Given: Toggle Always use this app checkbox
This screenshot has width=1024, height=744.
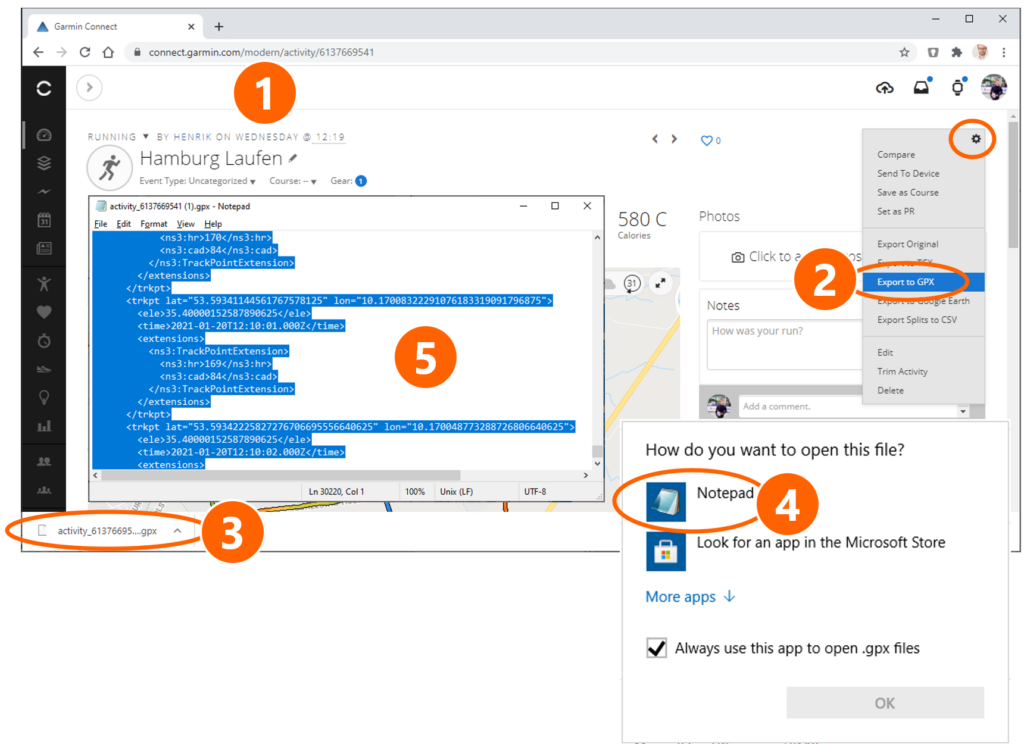Looking at the screenshot, I should click(656, 648).
